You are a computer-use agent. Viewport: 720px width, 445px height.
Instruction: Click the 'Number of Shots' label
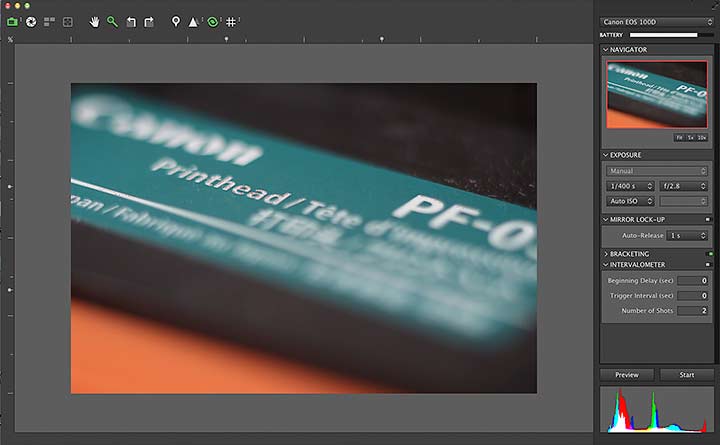pyautogui.click(x=647, y=311)
